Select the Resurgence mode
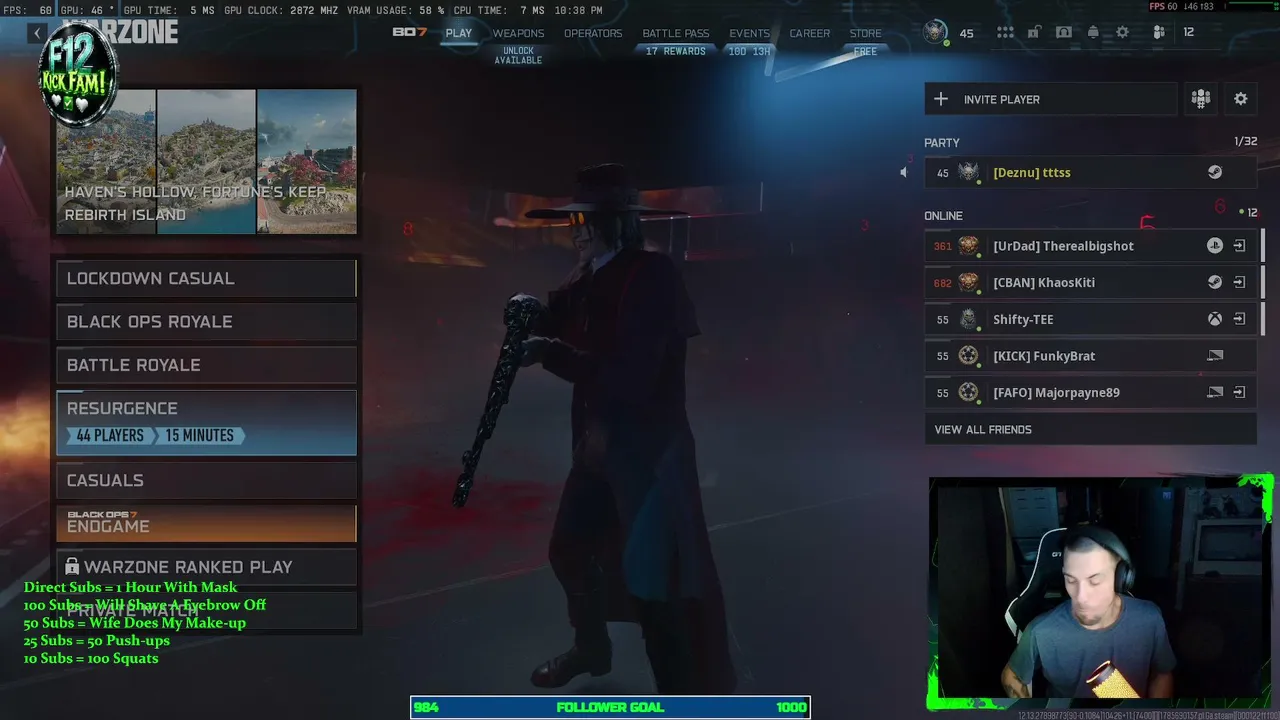Viewport: 1280px width, 720px height. 206,422
